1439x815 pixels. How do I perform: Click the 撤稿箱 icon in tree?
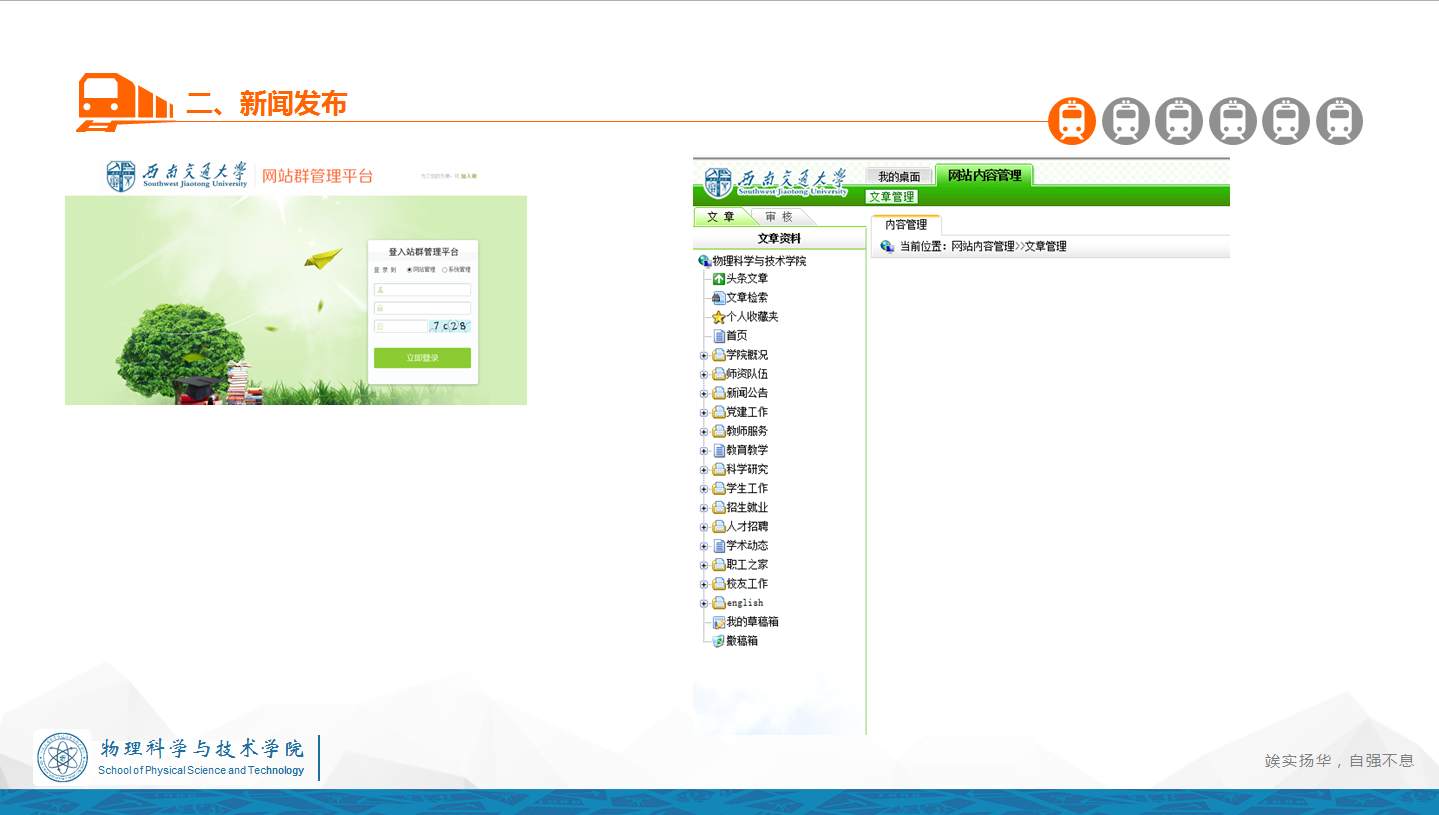click(x=718, y=641)
